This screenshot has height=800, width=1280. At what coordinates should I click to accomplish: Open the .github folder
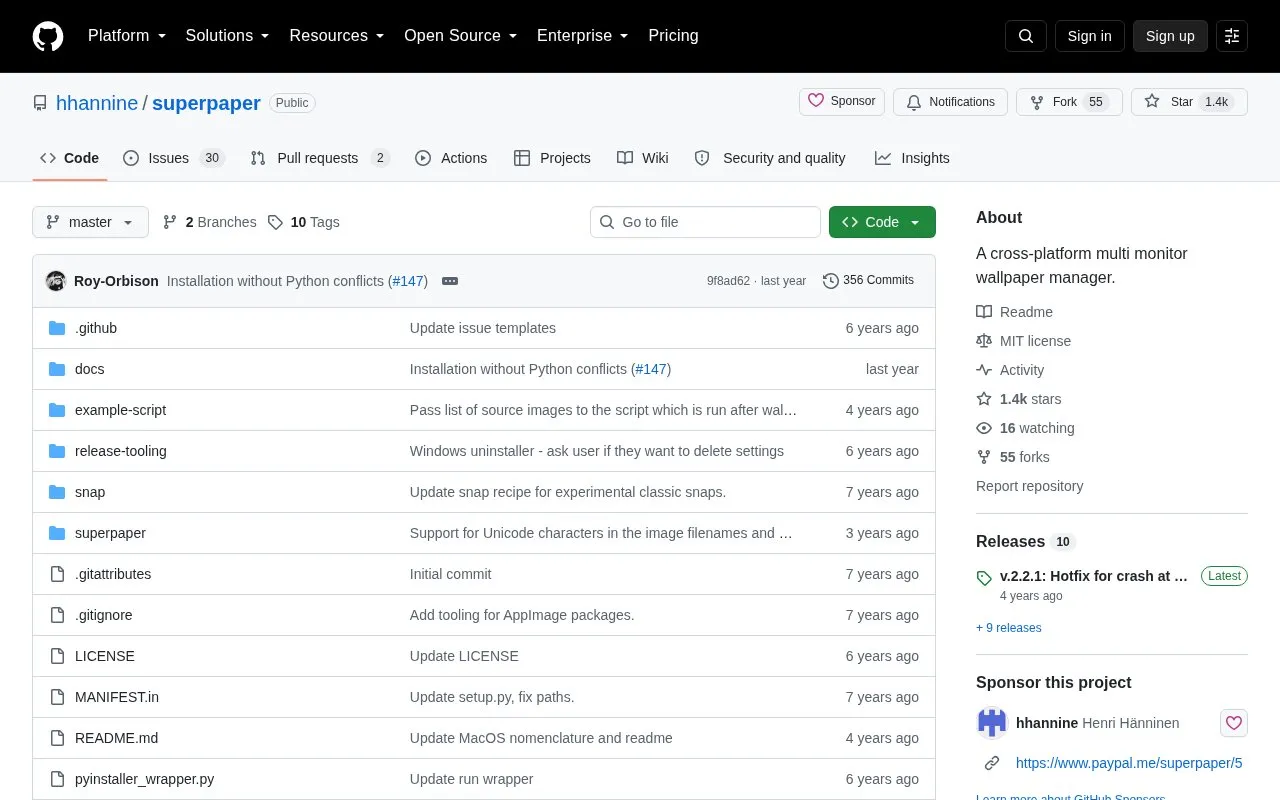96,328
